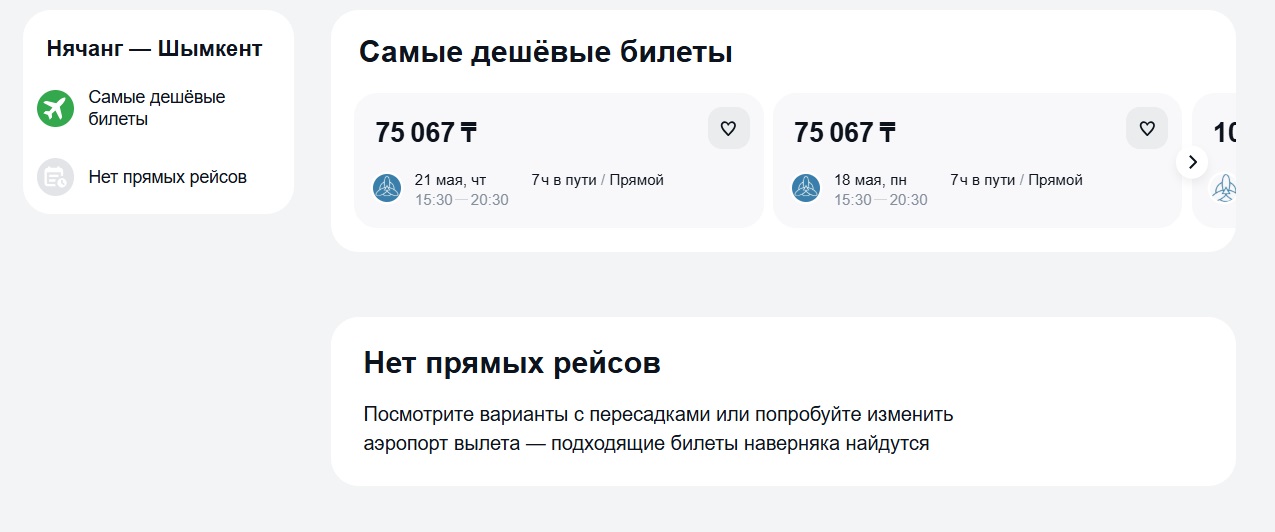Add the 21 мая ticket to favorites

[x=728, y=129]
